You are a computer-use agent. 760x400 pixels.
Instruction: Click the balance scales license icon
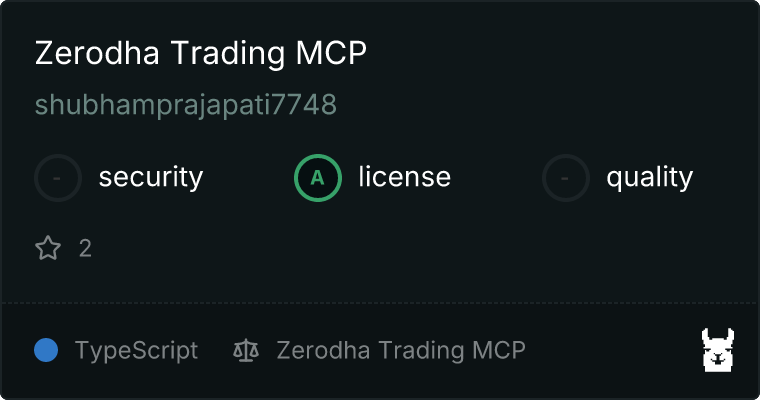click(246, 350)
